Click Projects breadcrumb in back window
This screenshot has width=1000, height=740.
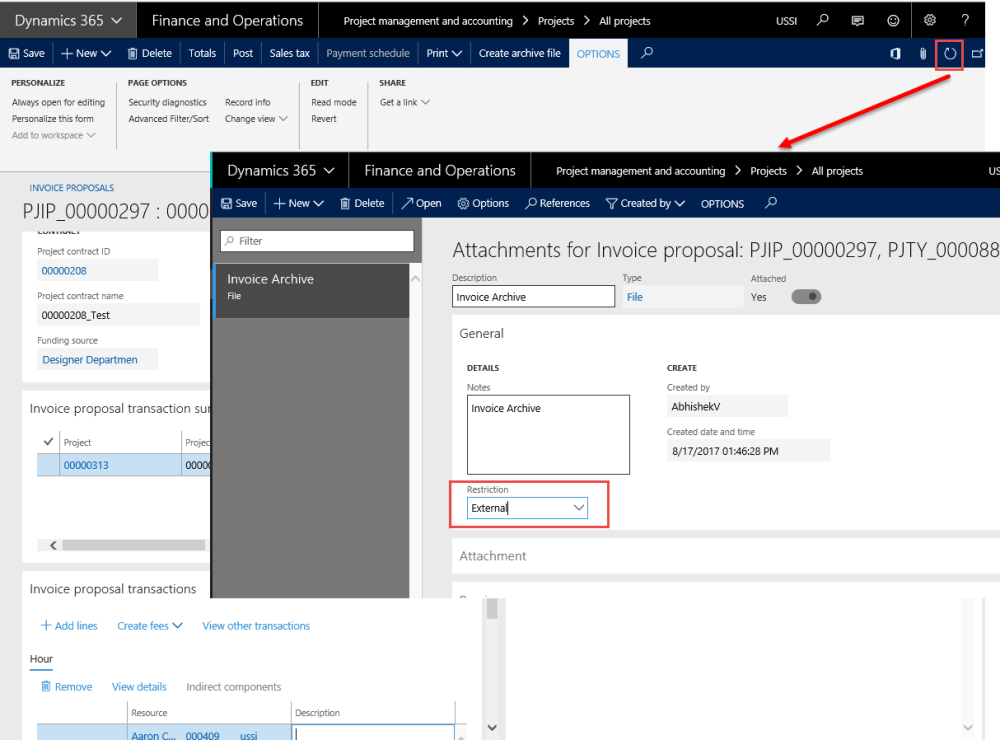pos(555,21)
